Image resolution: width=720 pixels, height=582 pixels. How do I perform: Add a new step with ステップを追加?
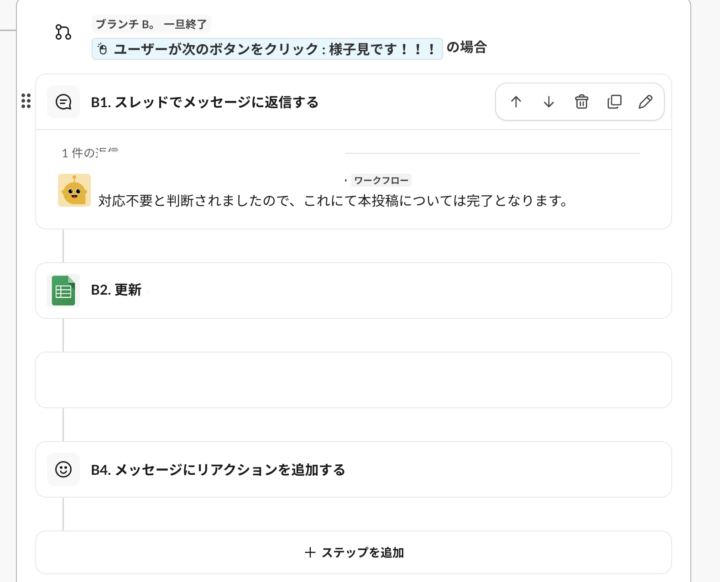point(354,552)
